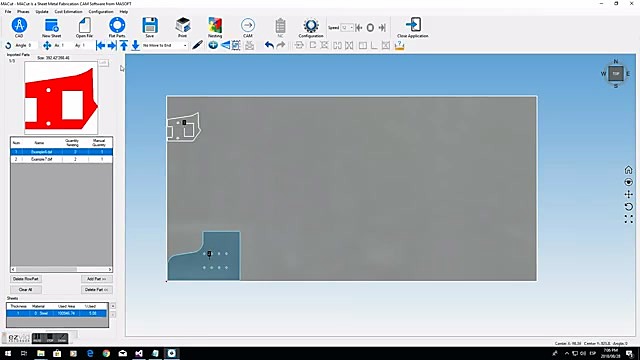Click the Ax value field
Viewport: 640px width, 360px height.
click(66, 45)
